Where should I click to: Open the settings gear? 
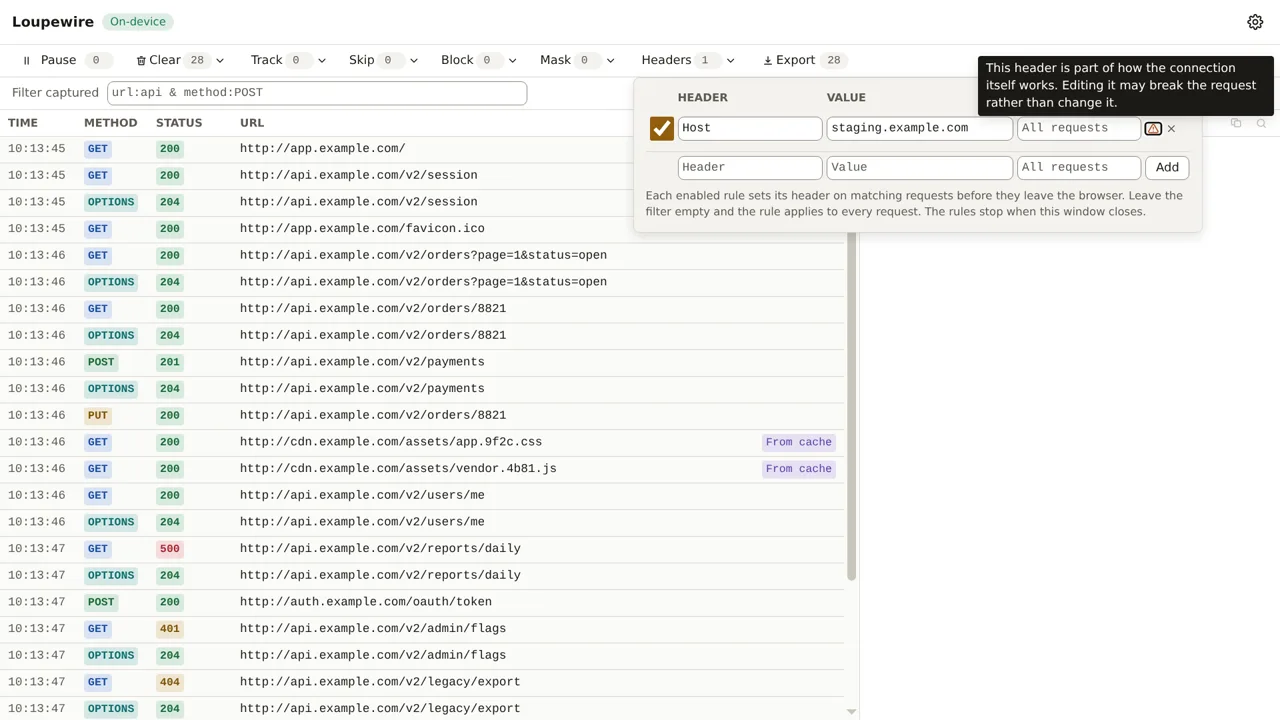coord(1255,22)
